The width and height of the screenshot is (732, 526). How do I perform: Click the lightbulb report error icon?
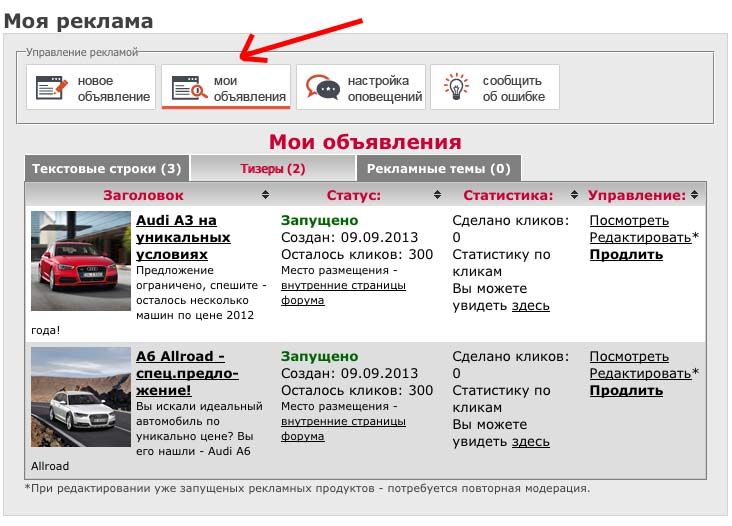pos(456,87)
